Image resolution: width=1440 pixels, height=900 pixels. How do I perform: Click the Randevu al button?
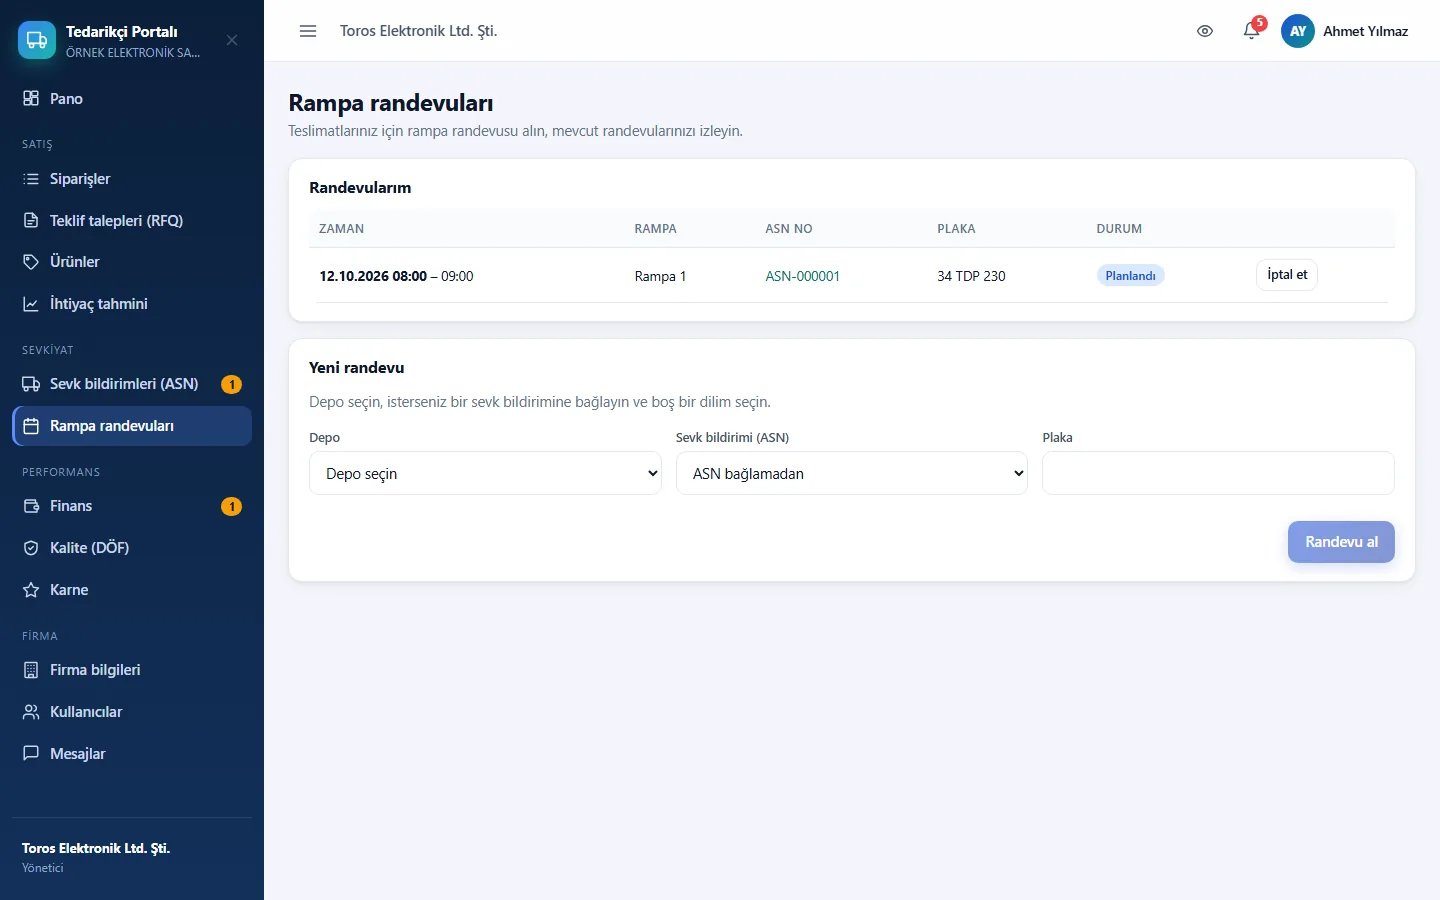coord(1341,542)
